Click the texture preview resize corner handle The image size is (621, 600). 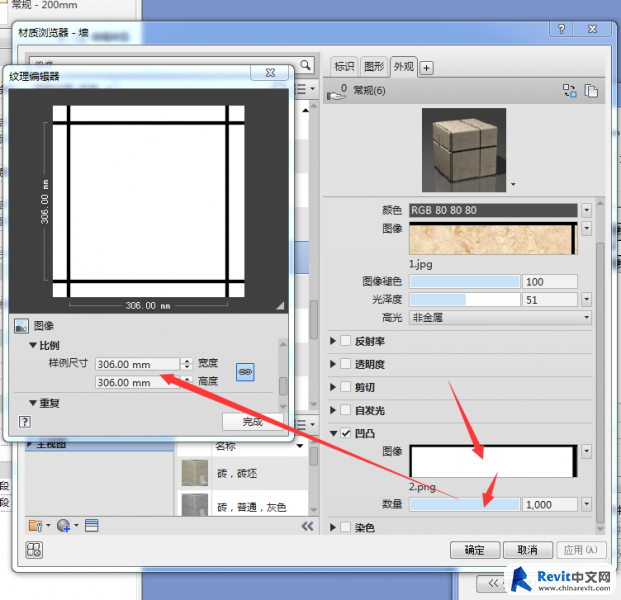(280, 305)
